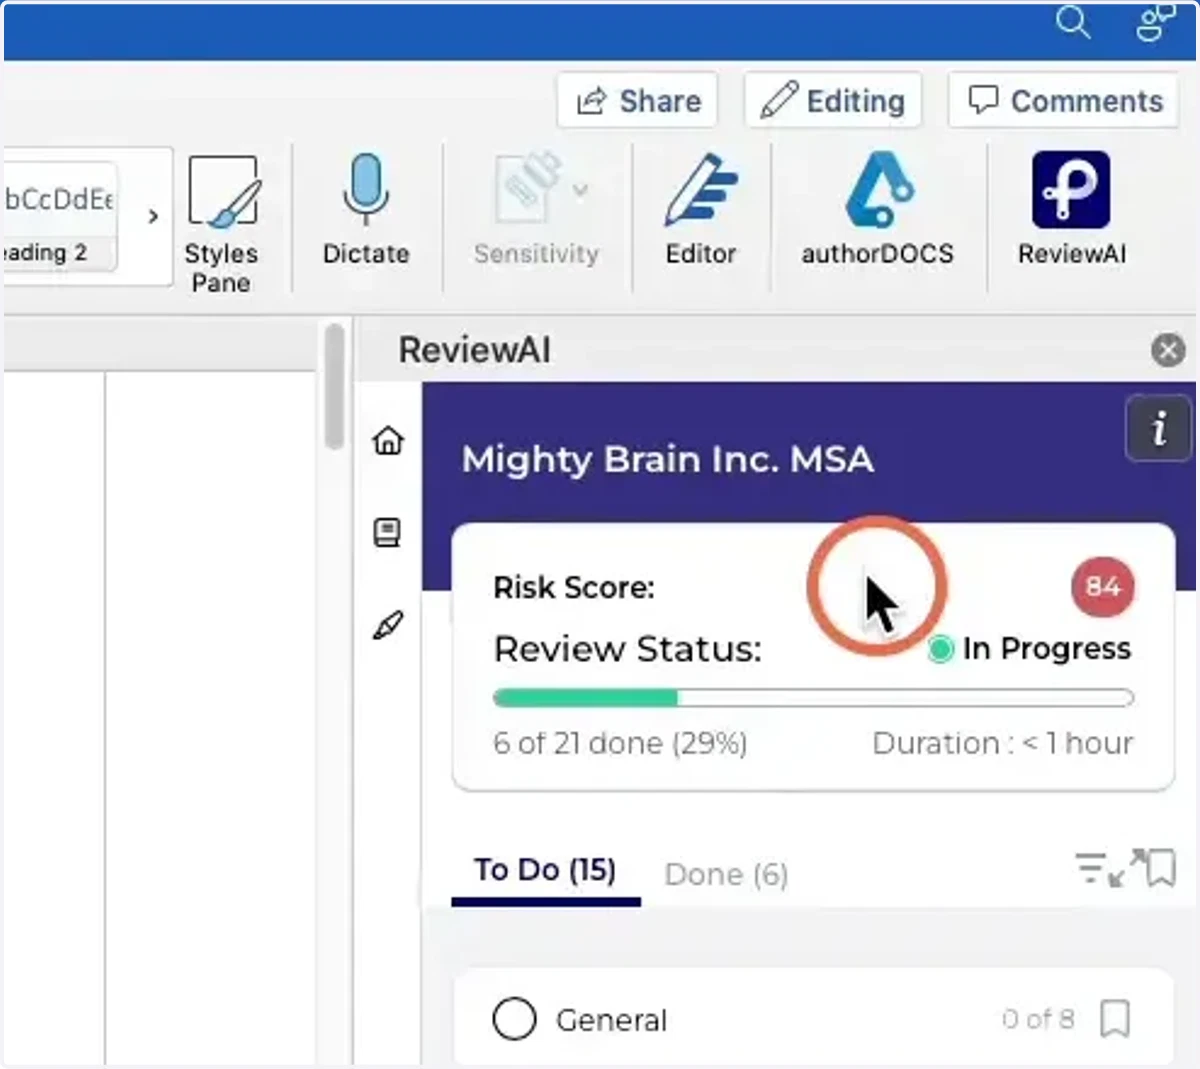Click the info 'i' button
Viewport: 1200px width, 1069px height.
[x=1158, y=428]
